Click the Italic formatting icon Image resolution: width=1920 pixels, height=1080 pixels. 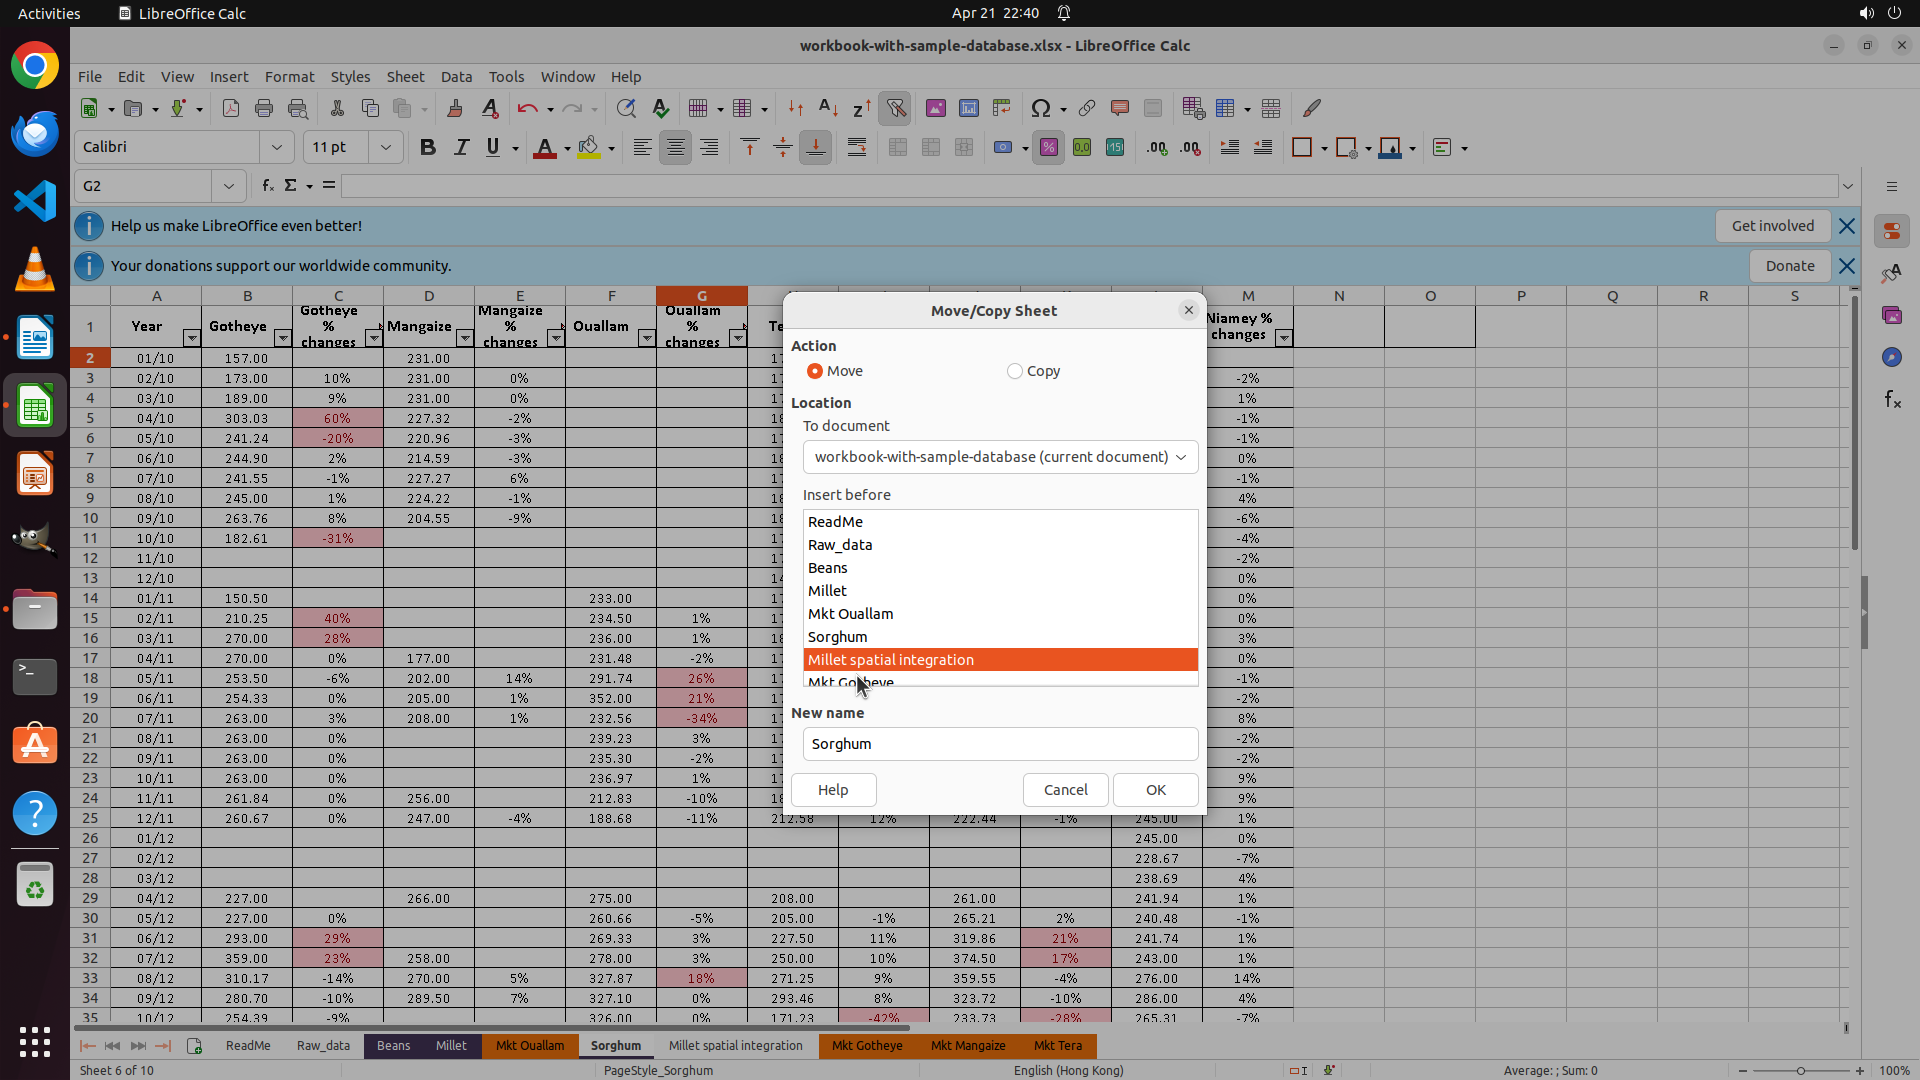coord(461,148)
